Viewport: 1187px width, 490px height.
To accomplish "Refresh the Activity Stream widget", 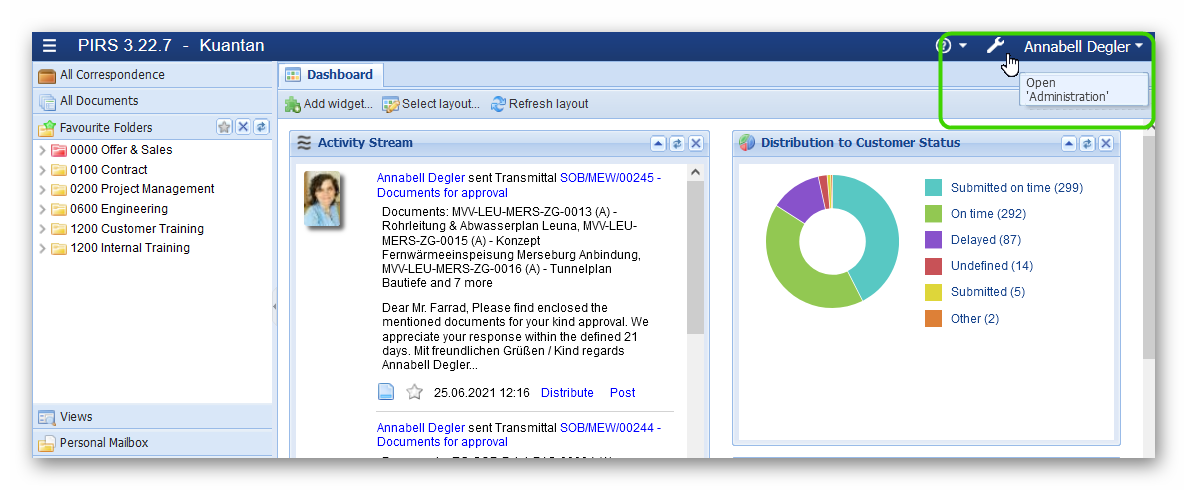I will coord(677,143).
